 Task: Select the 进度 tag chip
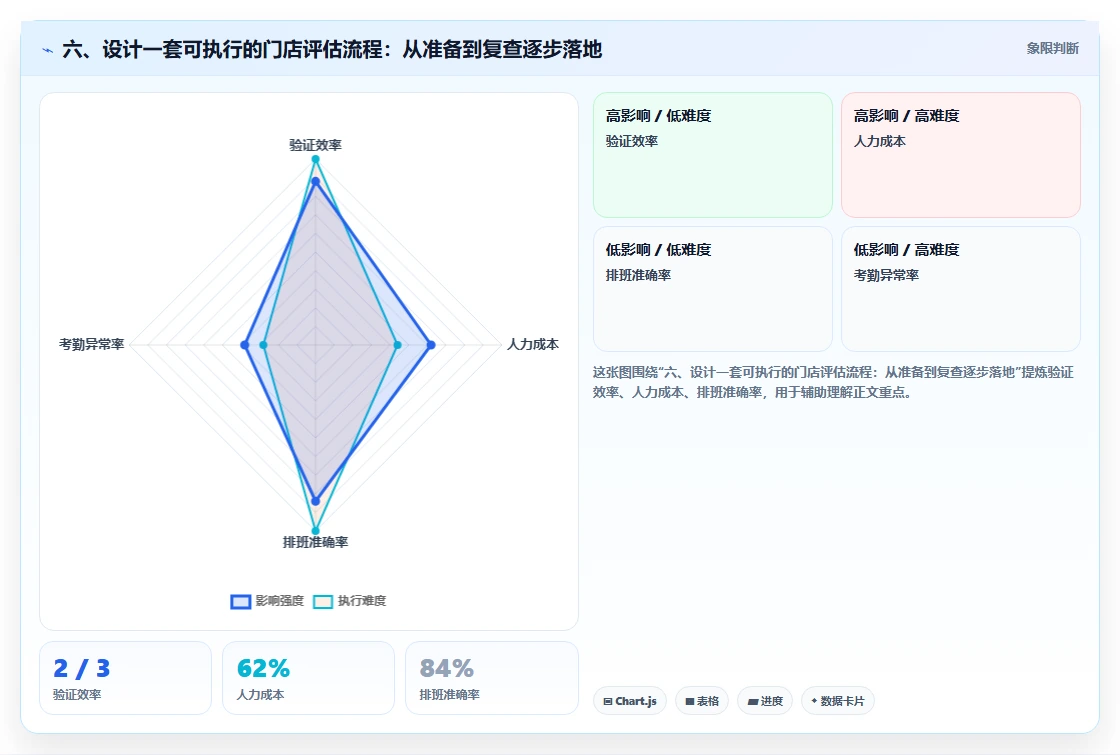pyautogui.click(x=765, y=701)
